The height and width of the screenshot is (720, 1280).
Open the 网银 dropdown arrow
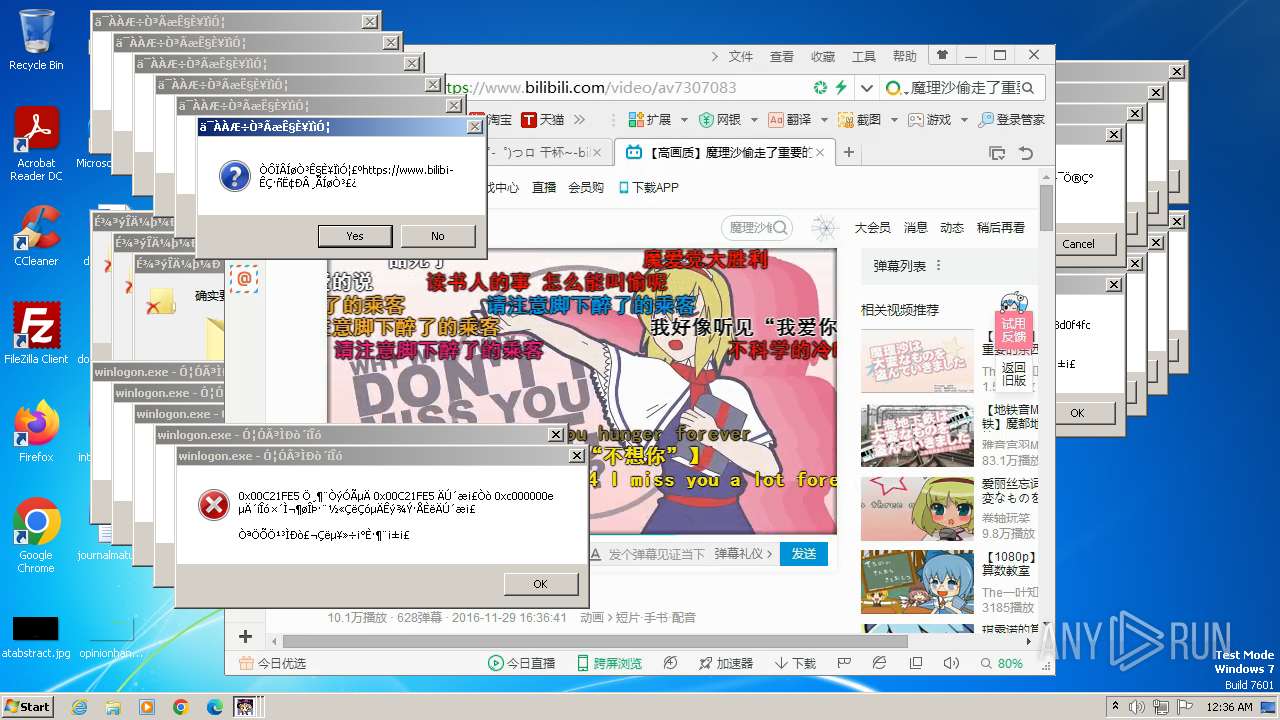[x=755, y=120]
